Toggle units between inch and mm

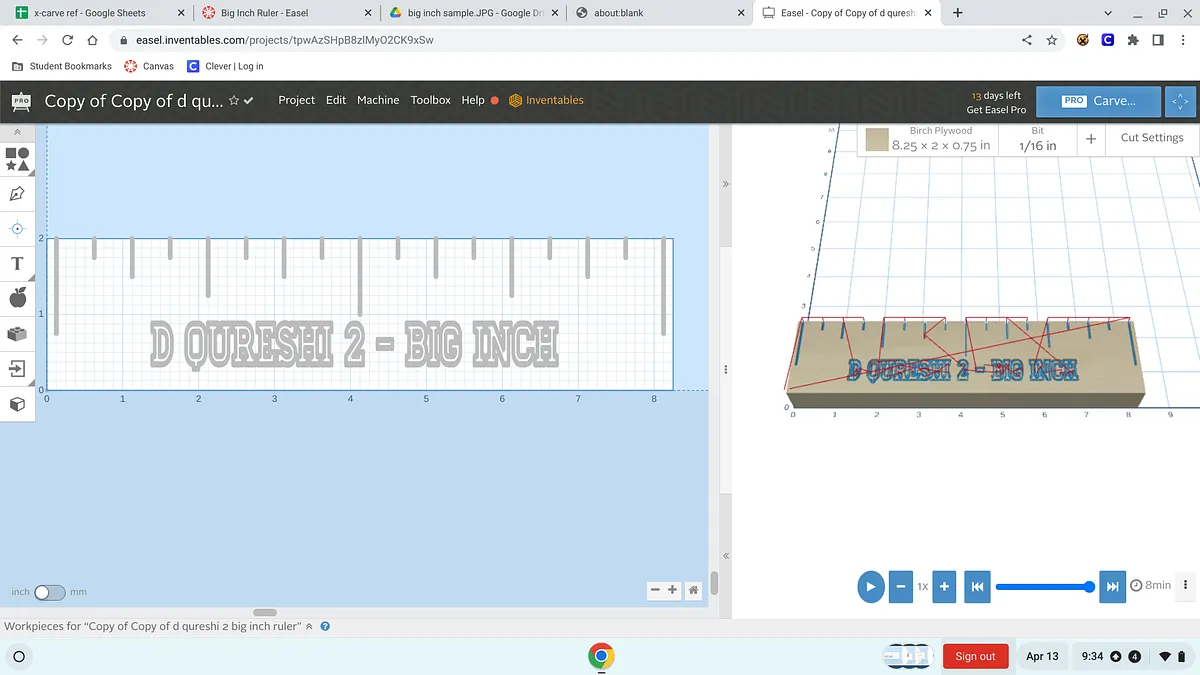[x=49, y=592]
